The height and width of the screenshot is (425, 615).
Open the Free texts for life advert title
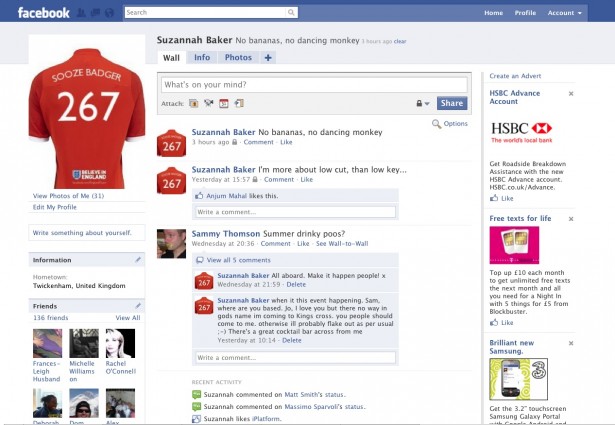click(520, 218)
